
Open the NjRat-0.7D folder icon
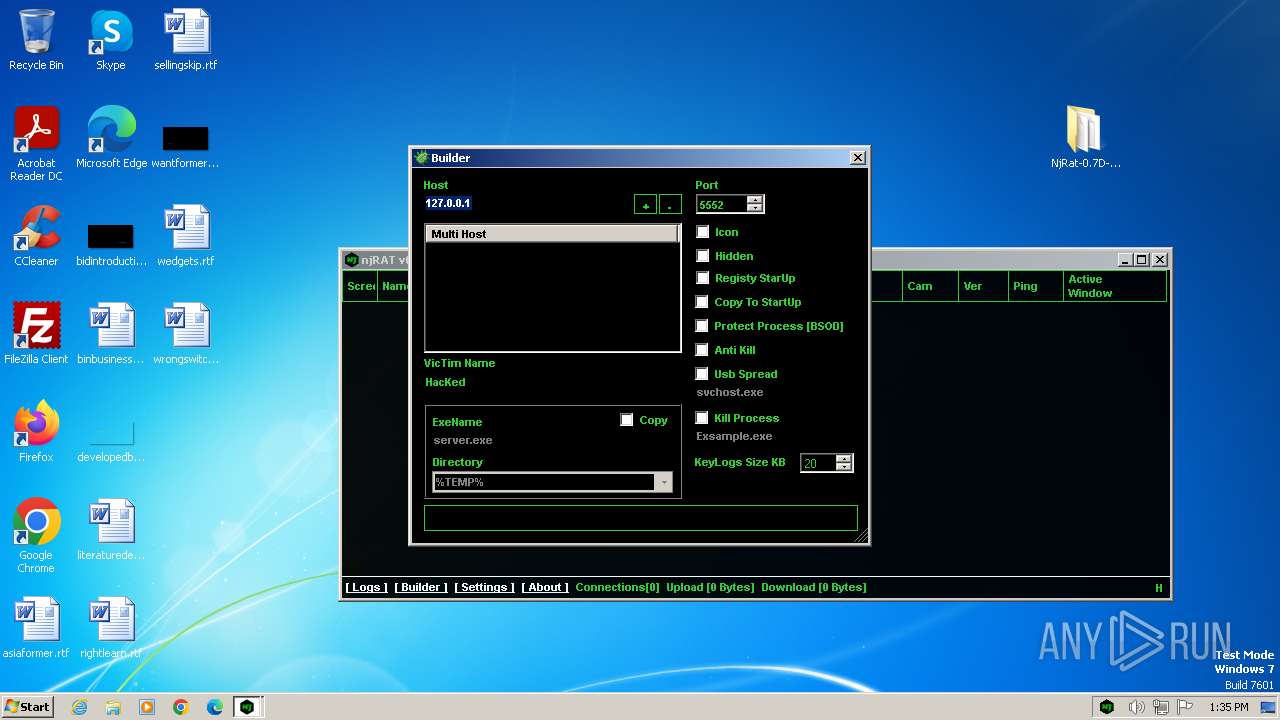(1085, 138)
